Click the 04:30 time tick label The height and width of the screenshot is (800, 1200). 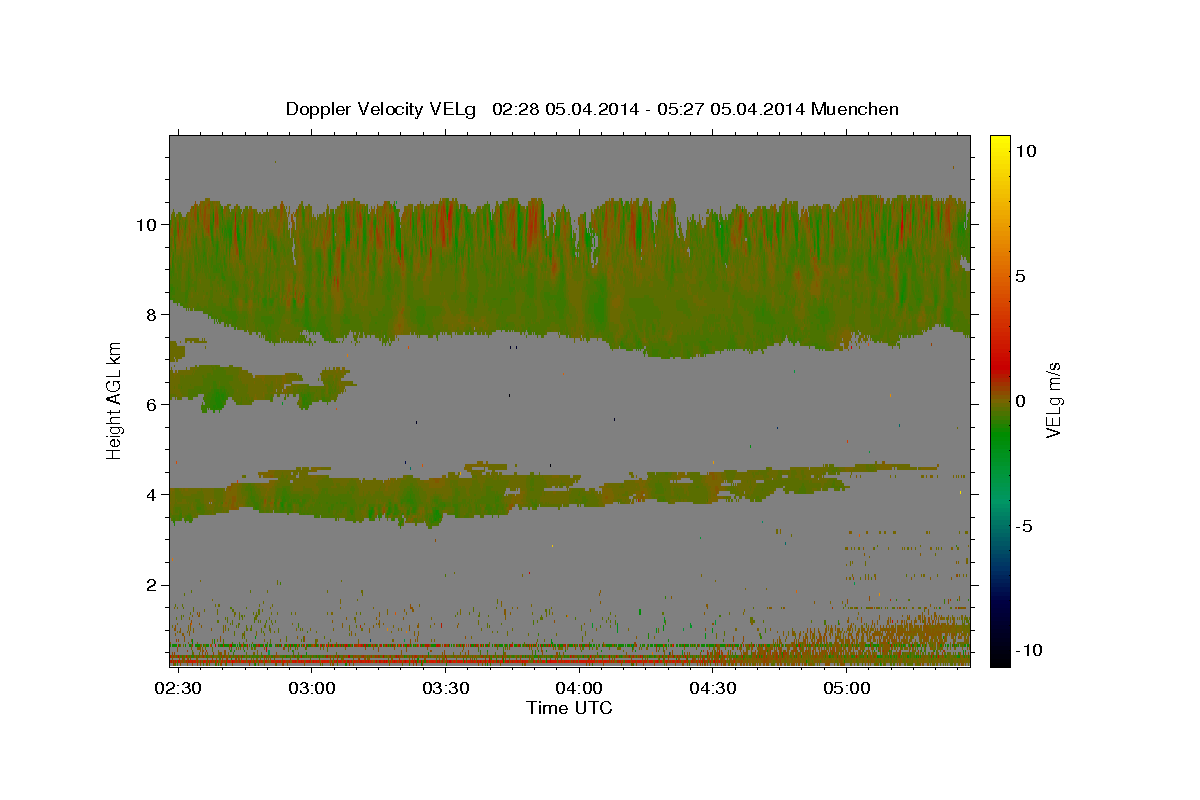pyautogui.click(x=713, y=688)
